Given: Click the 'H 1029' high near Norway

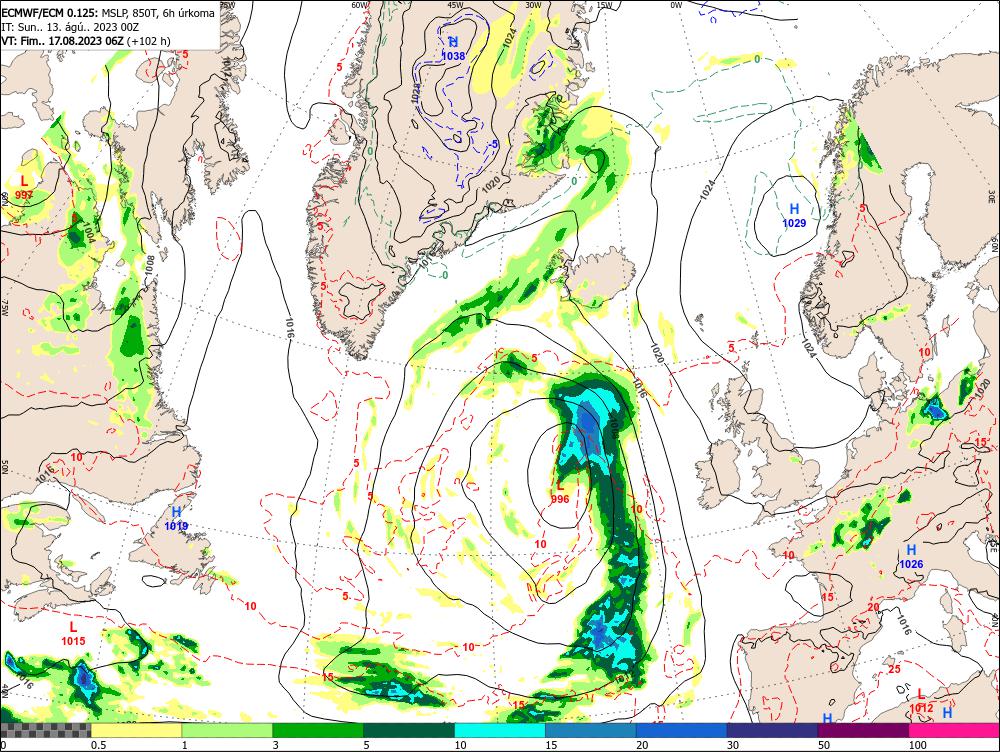Looking at the screenshot, I should click(794, 216).
